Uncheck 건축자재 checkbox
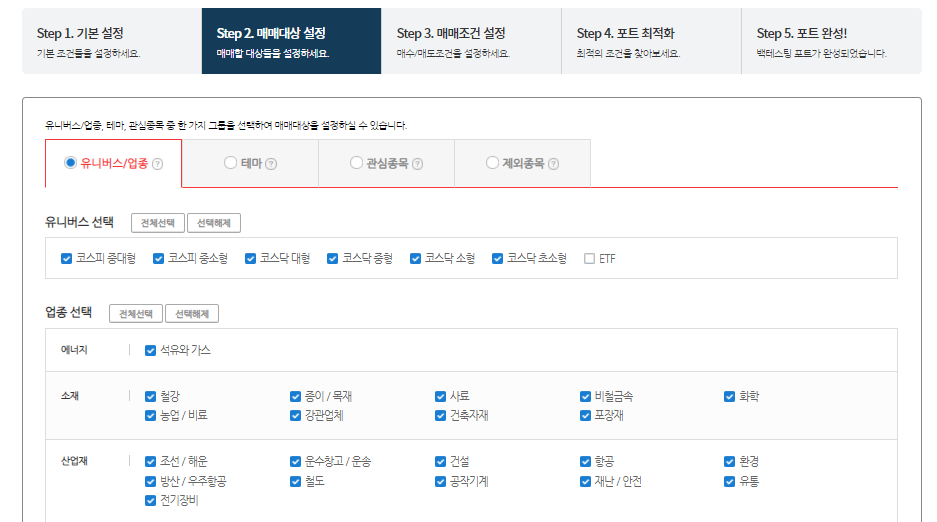The width and height of the screenshot is (937, 522). (x=440, y=416)
